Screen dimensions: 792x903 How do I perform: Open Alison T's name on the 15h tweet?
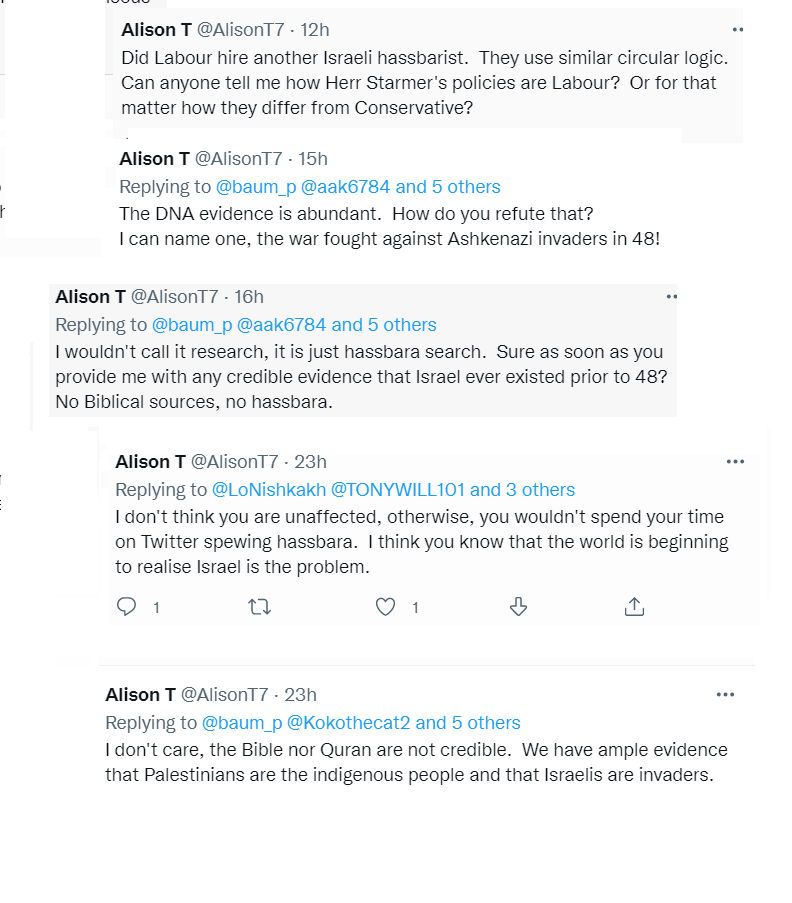154,158
